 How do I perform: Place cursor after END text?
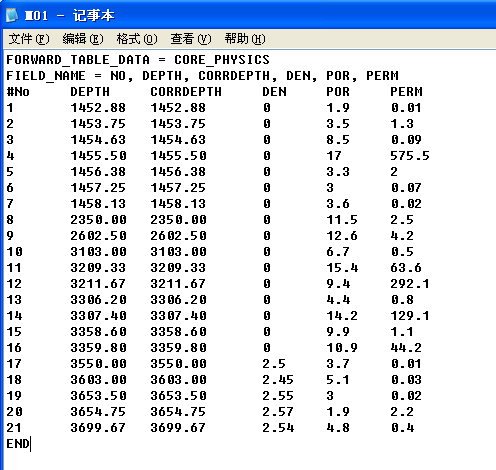coord(30,444)
